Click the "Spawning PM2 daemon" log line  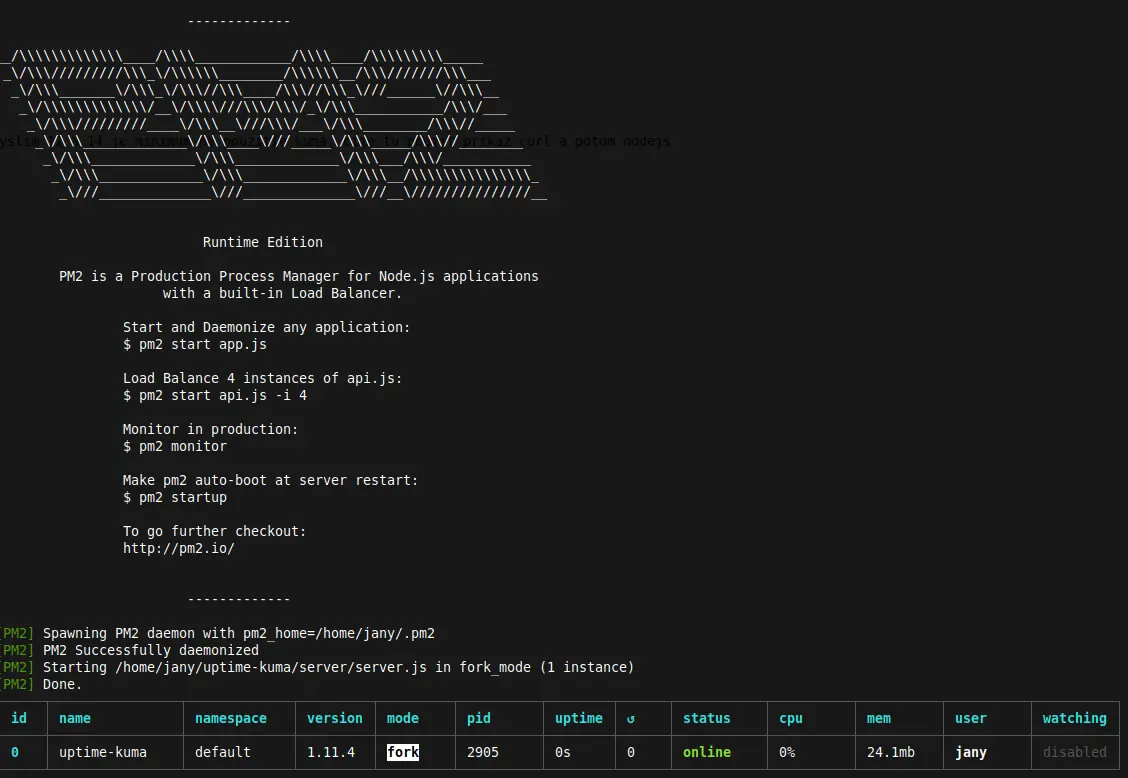[217, 633]
